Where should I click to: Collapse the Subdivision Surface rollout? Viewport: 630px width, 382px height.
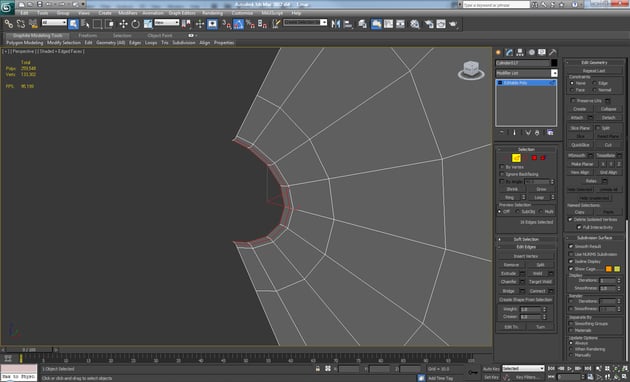pos(595,237)
